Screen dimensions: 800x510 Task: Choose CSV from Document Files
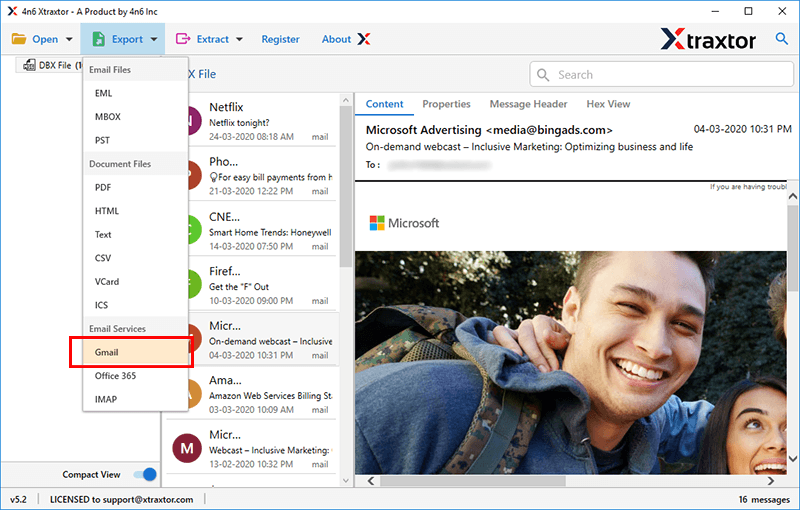(135, 258)
